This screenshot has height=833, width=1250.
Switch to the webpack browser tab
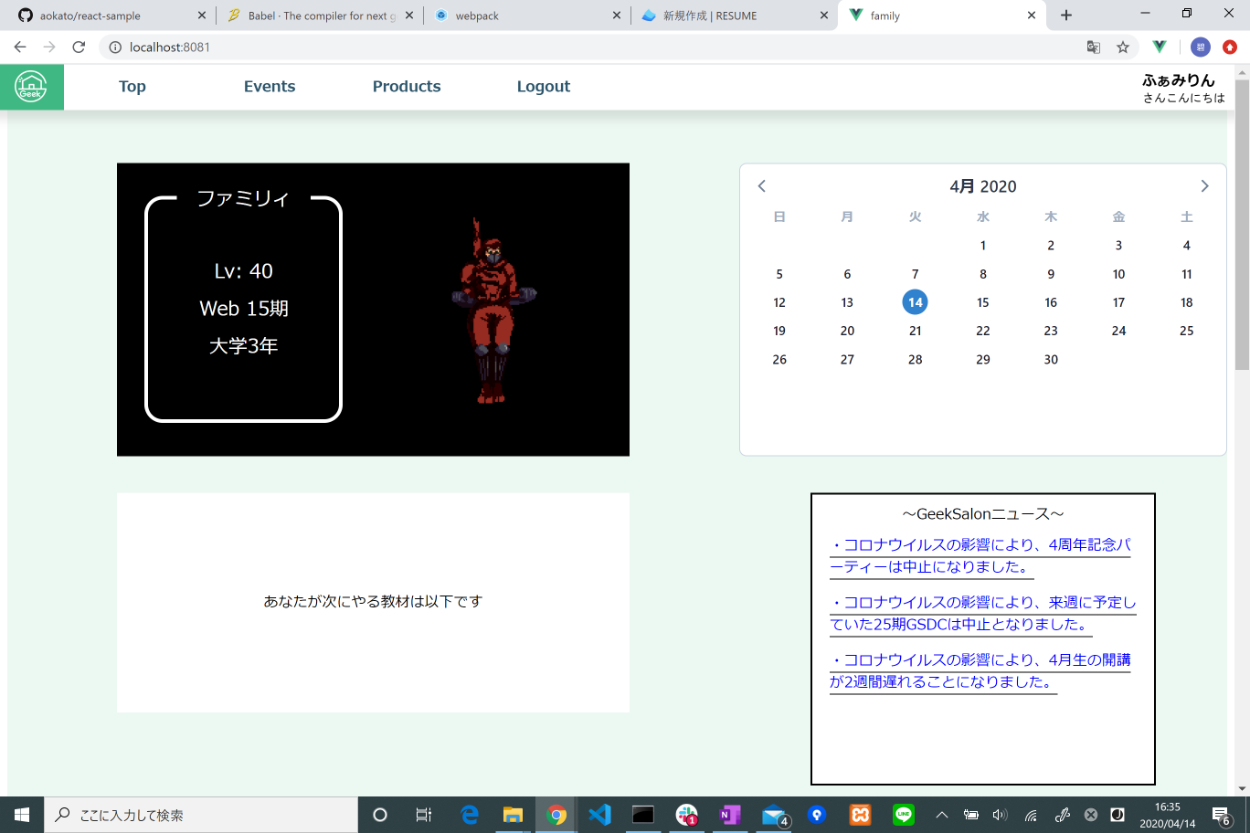click(525, 16)
